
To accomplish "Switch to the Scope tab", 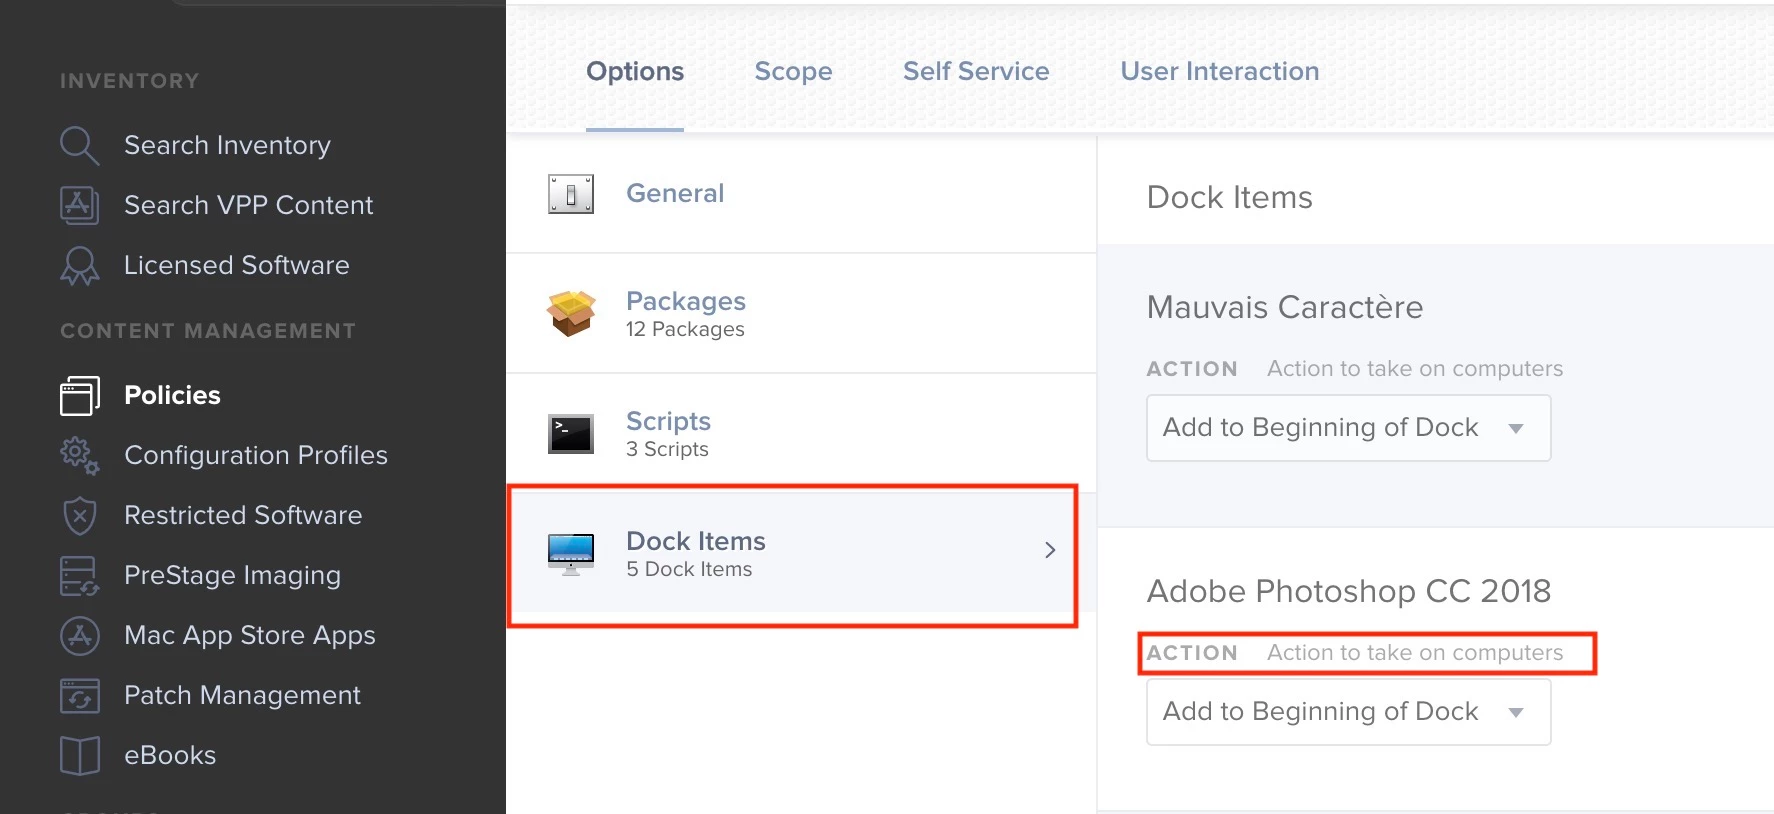I will 793,72.
